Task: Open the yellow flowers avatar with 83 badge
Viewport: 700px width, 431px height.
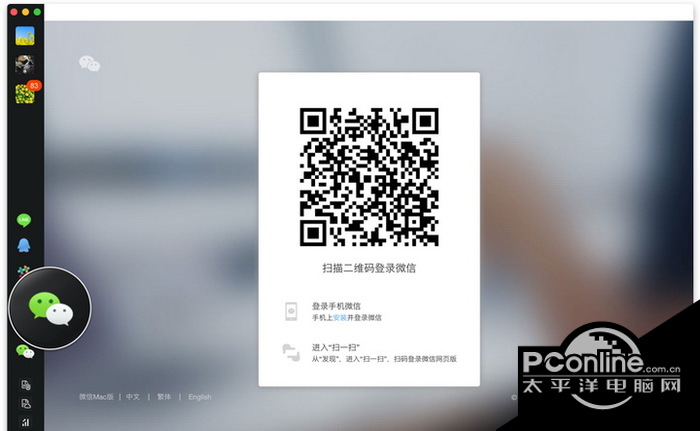Action: (x=25, y=94)
